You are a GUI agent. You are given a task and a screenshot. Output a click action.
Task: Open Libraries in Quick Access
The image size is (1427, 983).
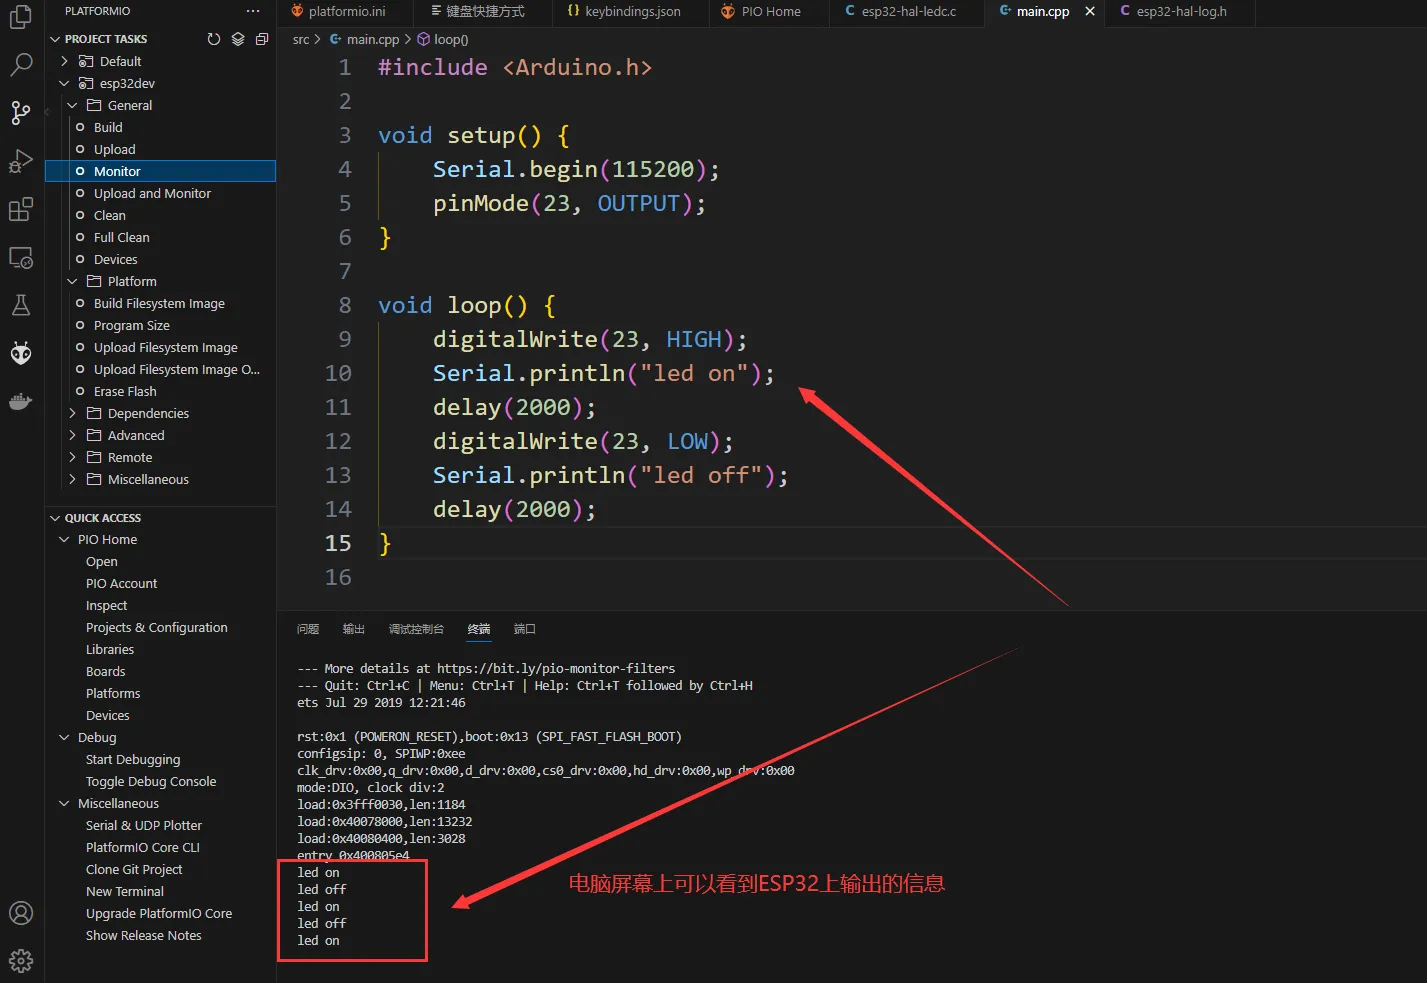[x=110, y=649]
